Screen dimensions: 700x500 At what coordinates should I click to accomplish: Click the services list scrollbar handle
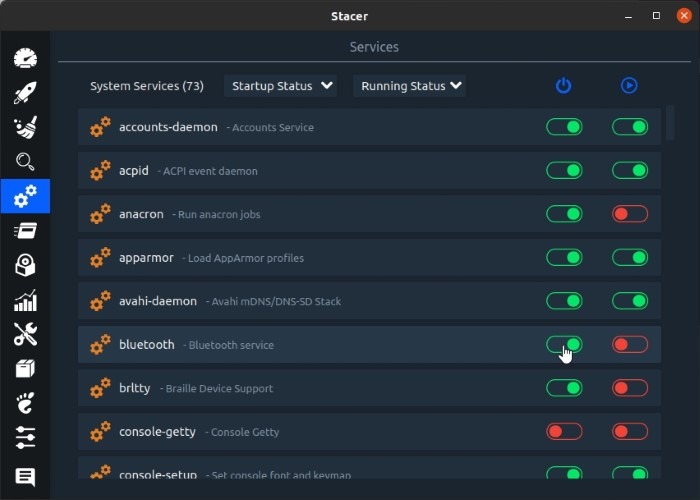tap(670, 123)
